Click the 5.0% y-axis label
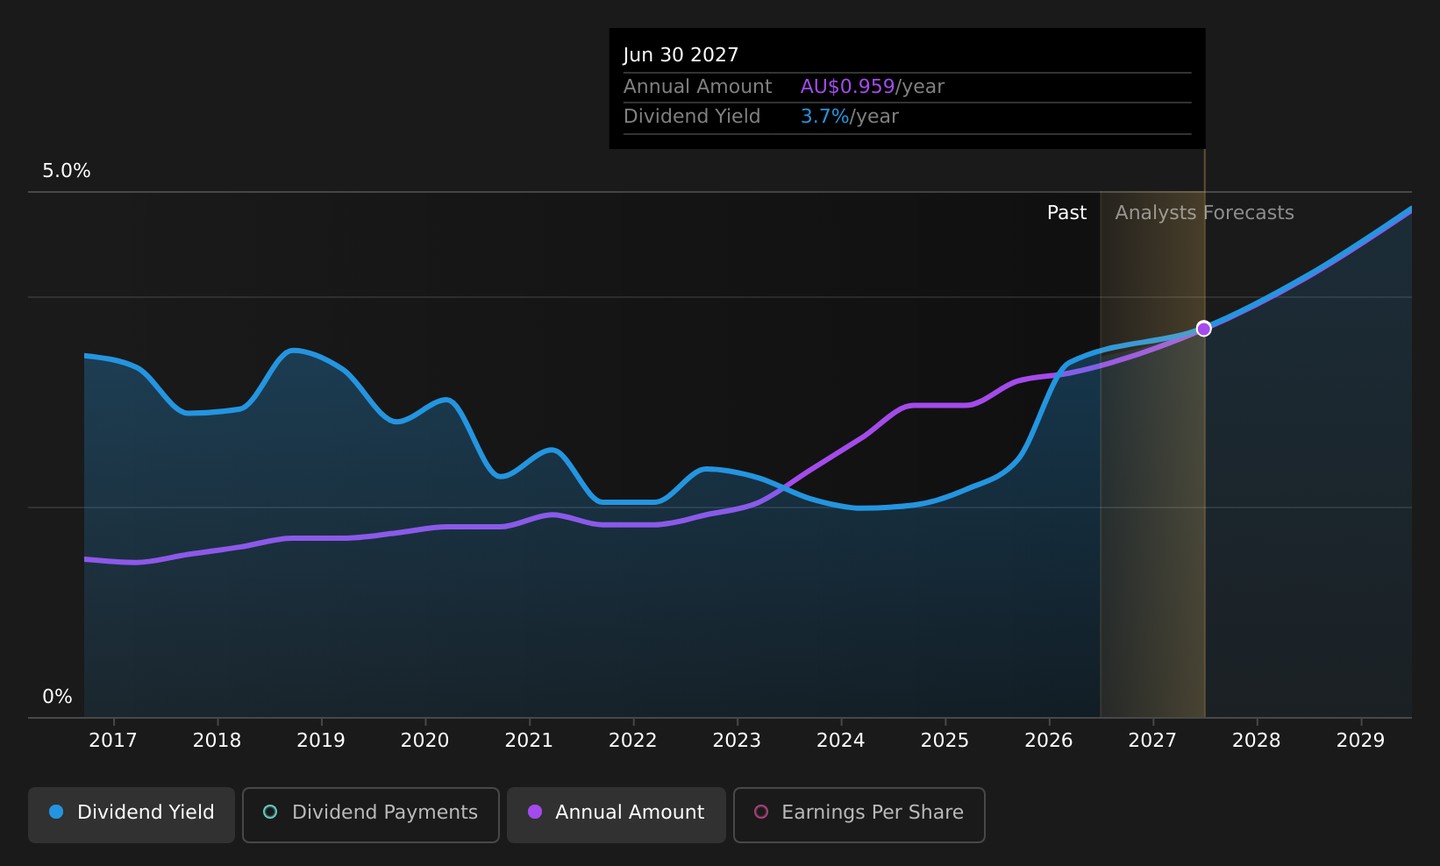The image size is (1440, 866). click(x=66, y=171)
